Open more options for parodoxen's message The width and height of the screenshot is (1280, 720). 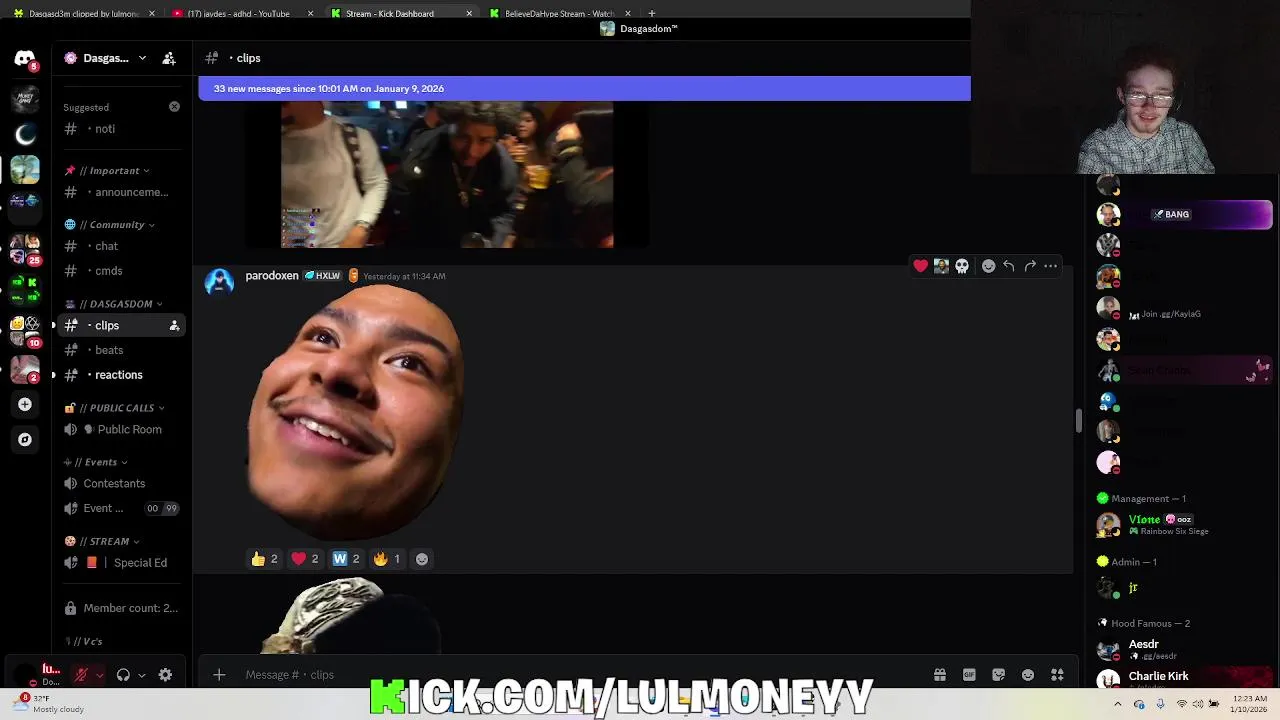[1050, 266]
